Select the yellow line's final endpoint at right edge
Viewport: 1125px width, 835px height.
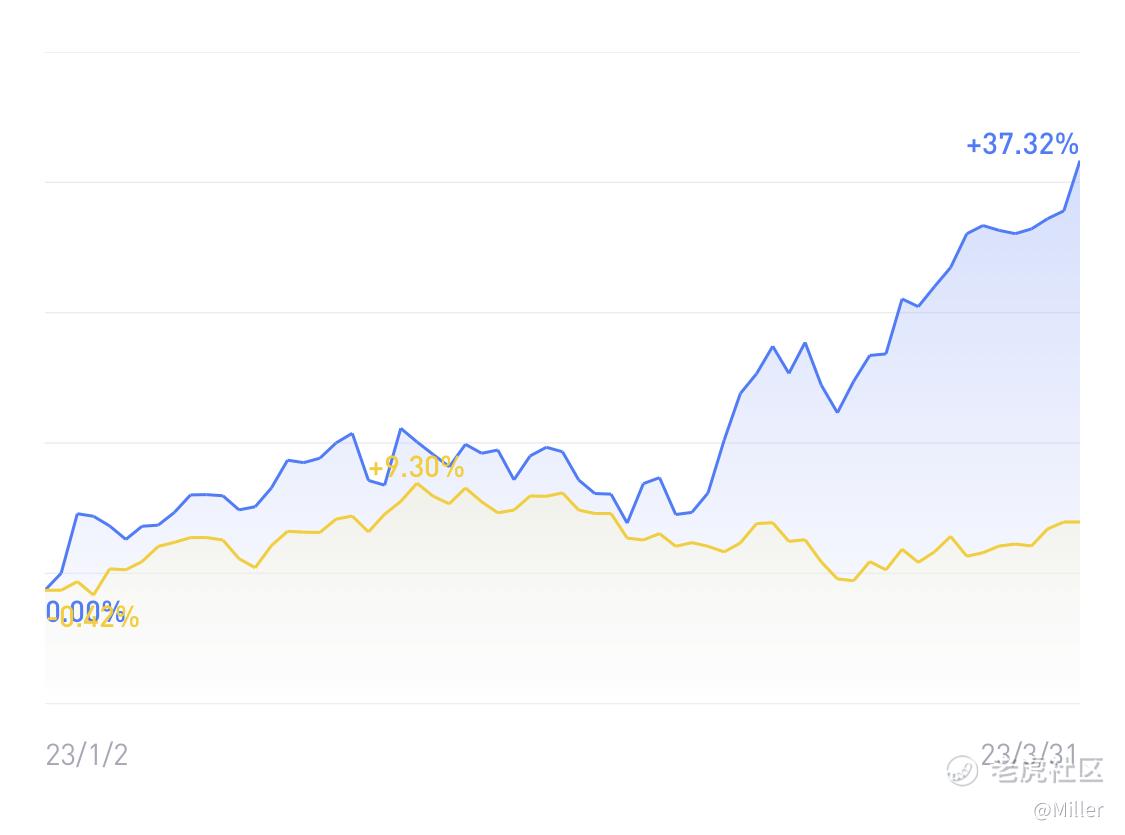coord(1078,522)
